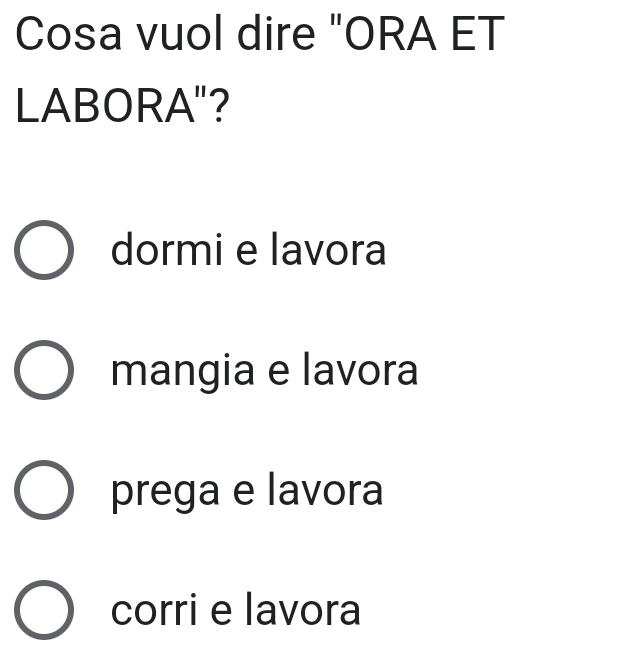Click "lavora" in the corri option
This screenshot has width=618, height=658.
(x=304, y=610)
